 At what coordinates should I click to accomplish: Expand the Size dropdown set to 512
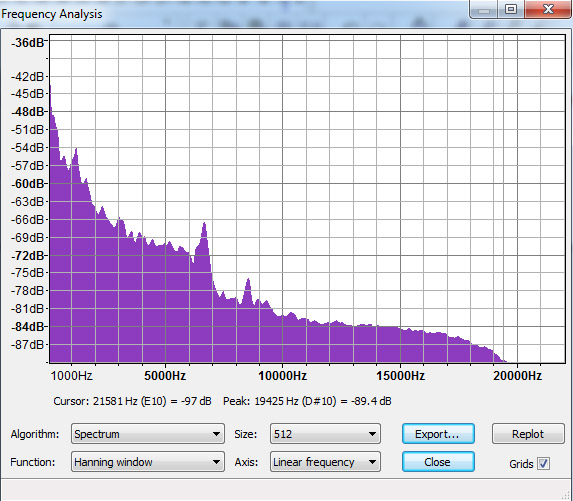coord(325,434)
